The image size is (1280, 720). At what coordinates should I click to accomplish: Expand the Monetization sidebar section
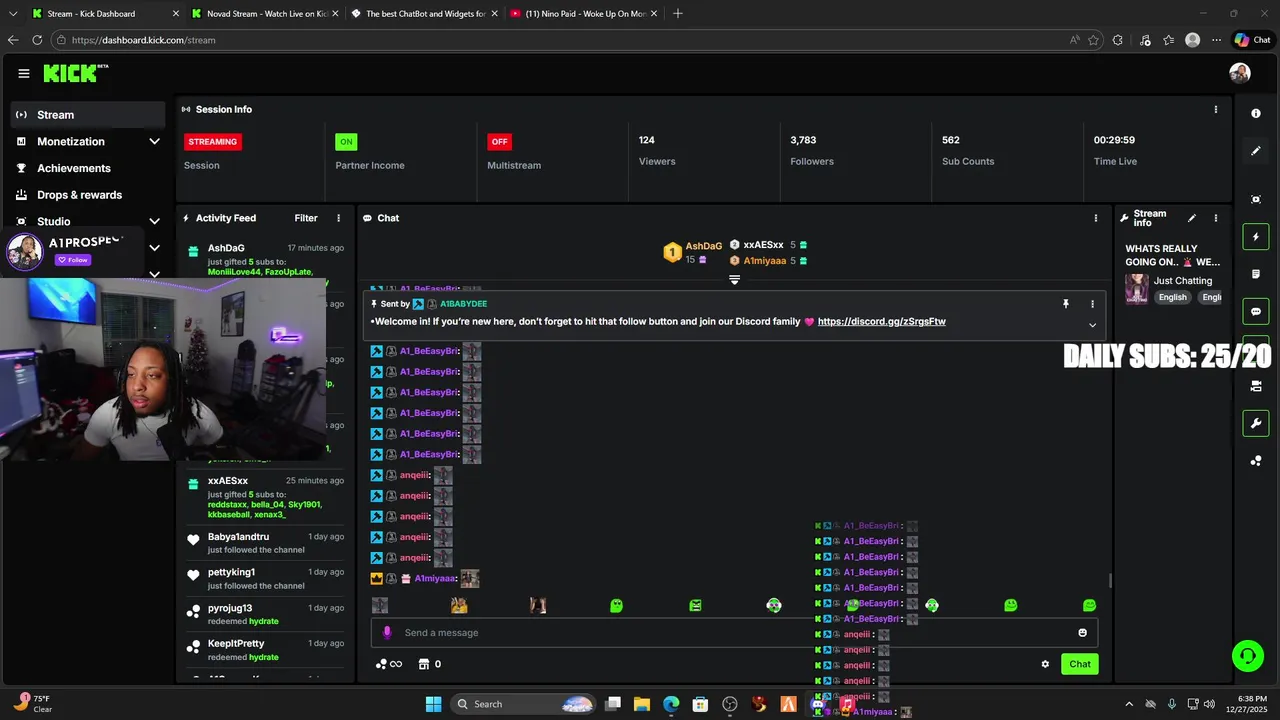[x=154, y=141]
